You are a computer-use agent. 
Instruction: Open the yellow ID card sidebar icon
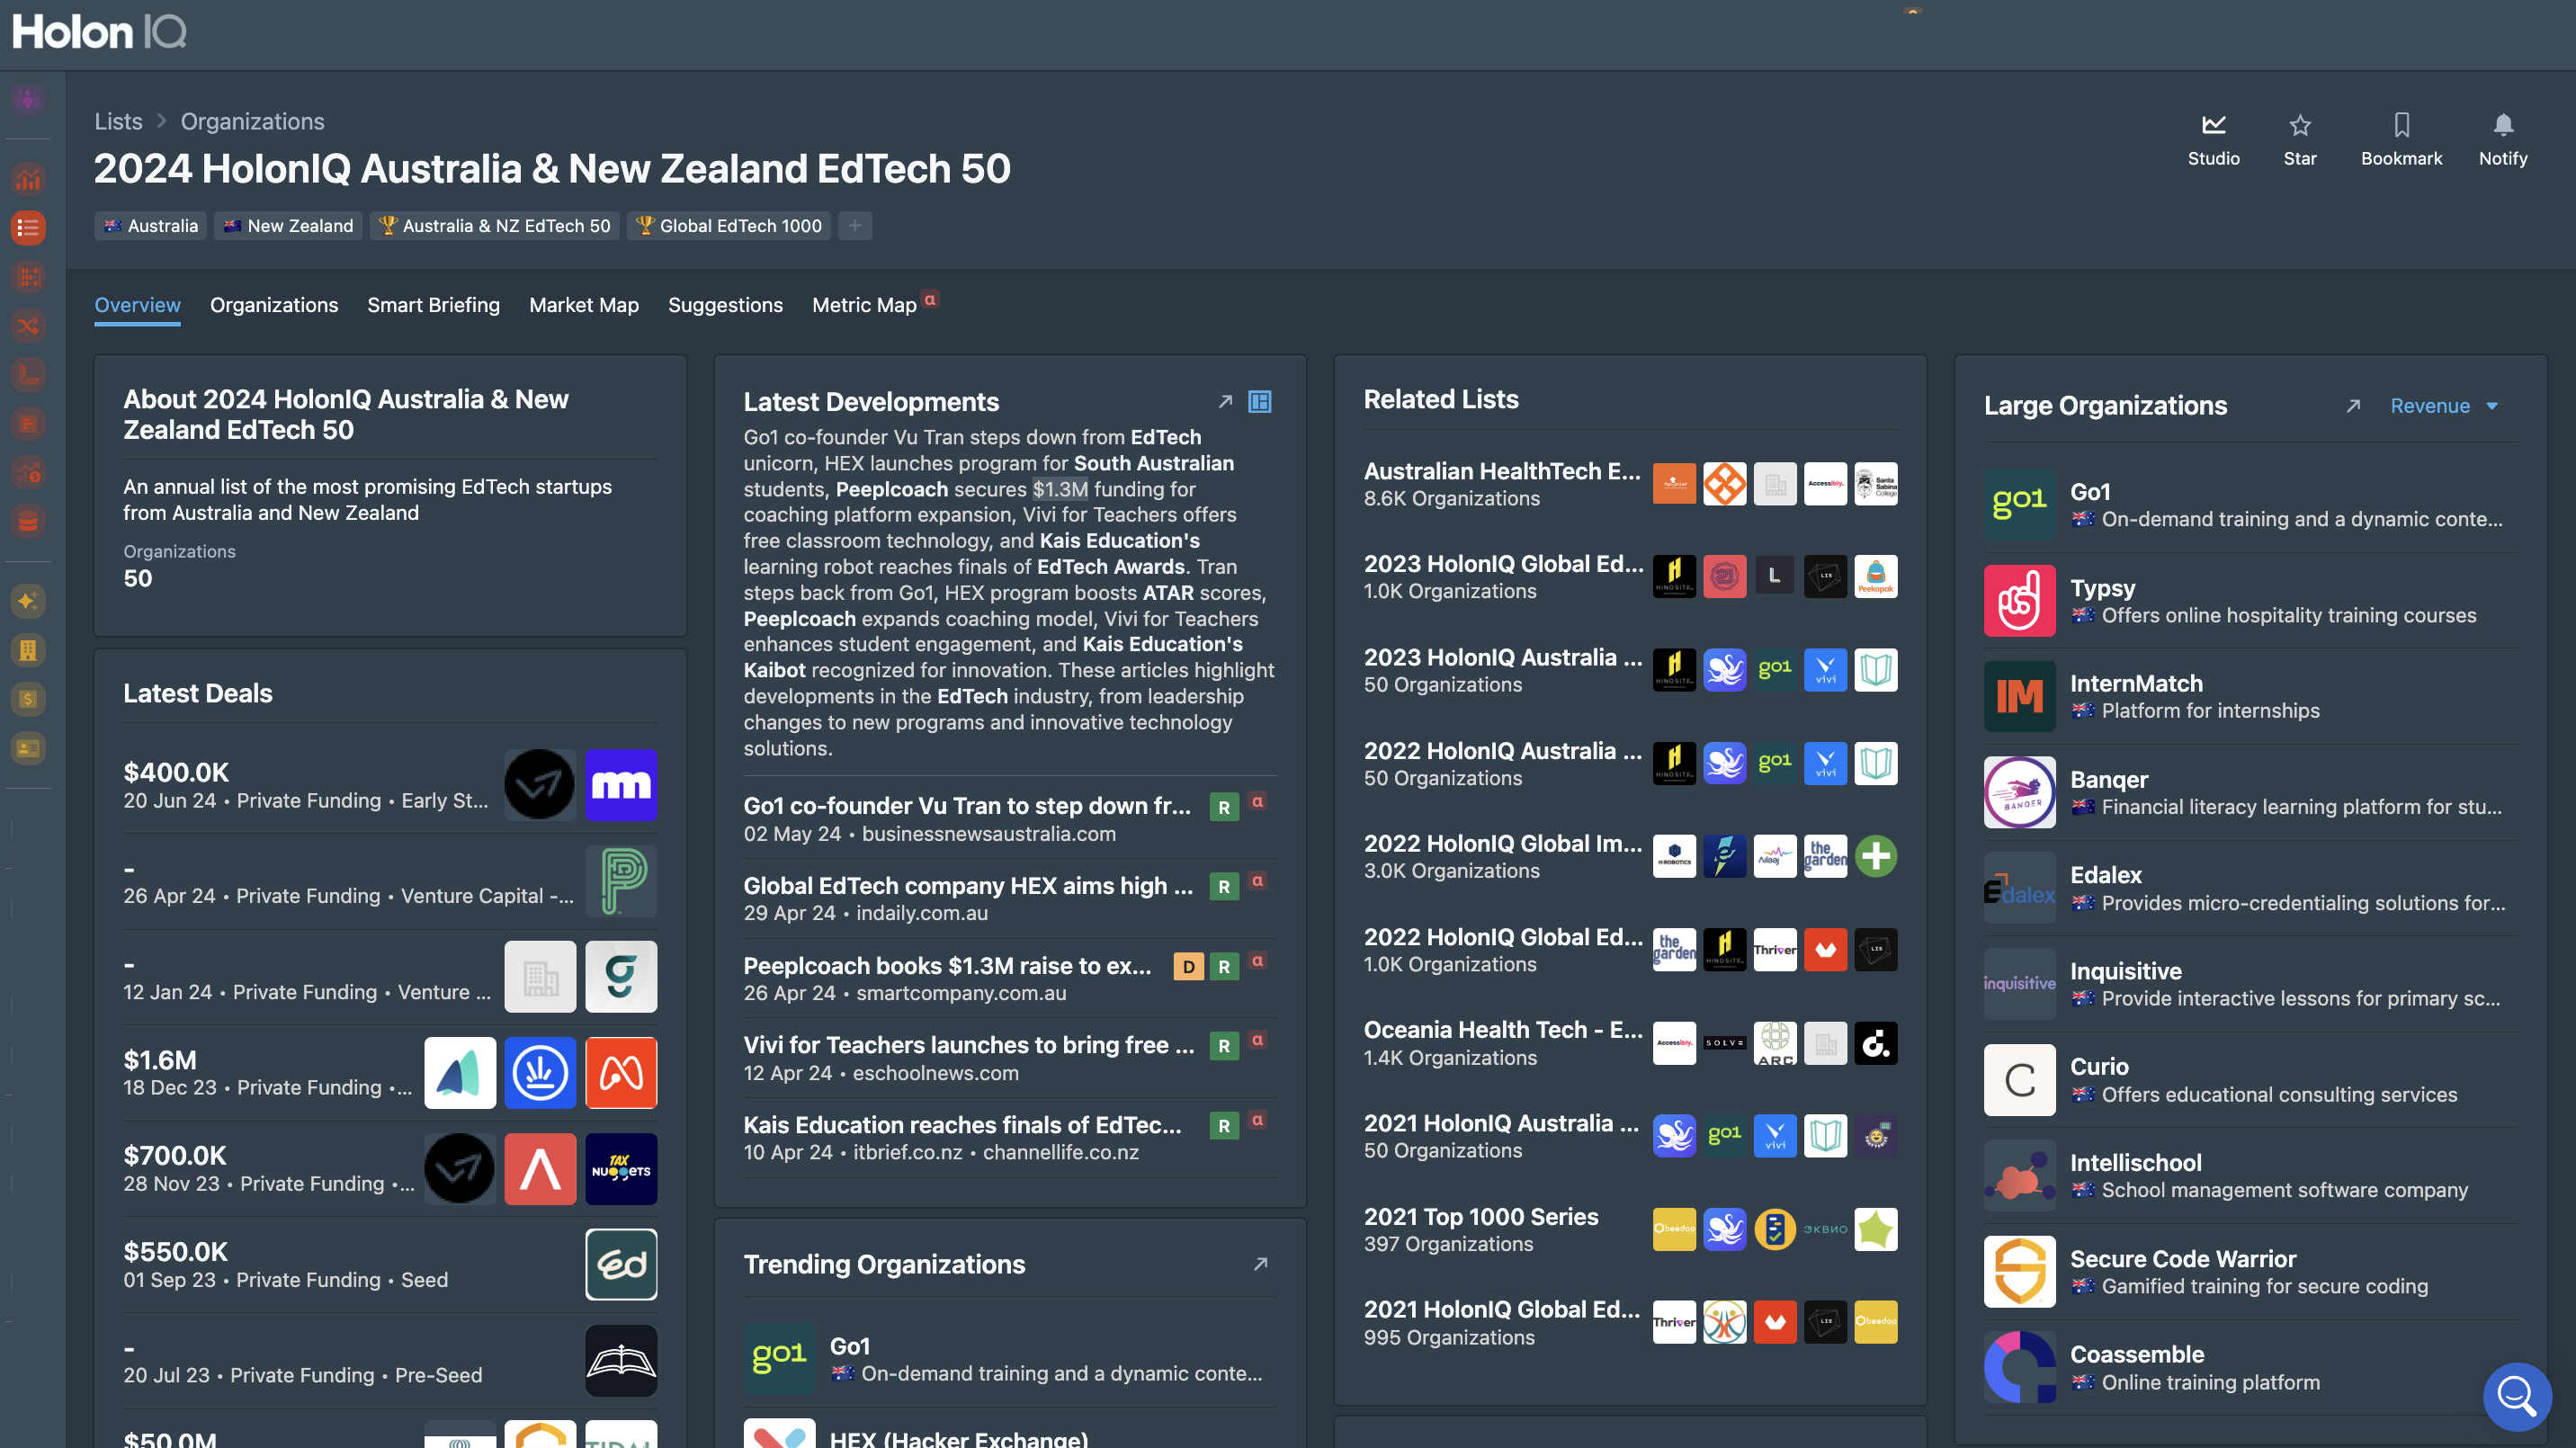click(x=28, y=748)
